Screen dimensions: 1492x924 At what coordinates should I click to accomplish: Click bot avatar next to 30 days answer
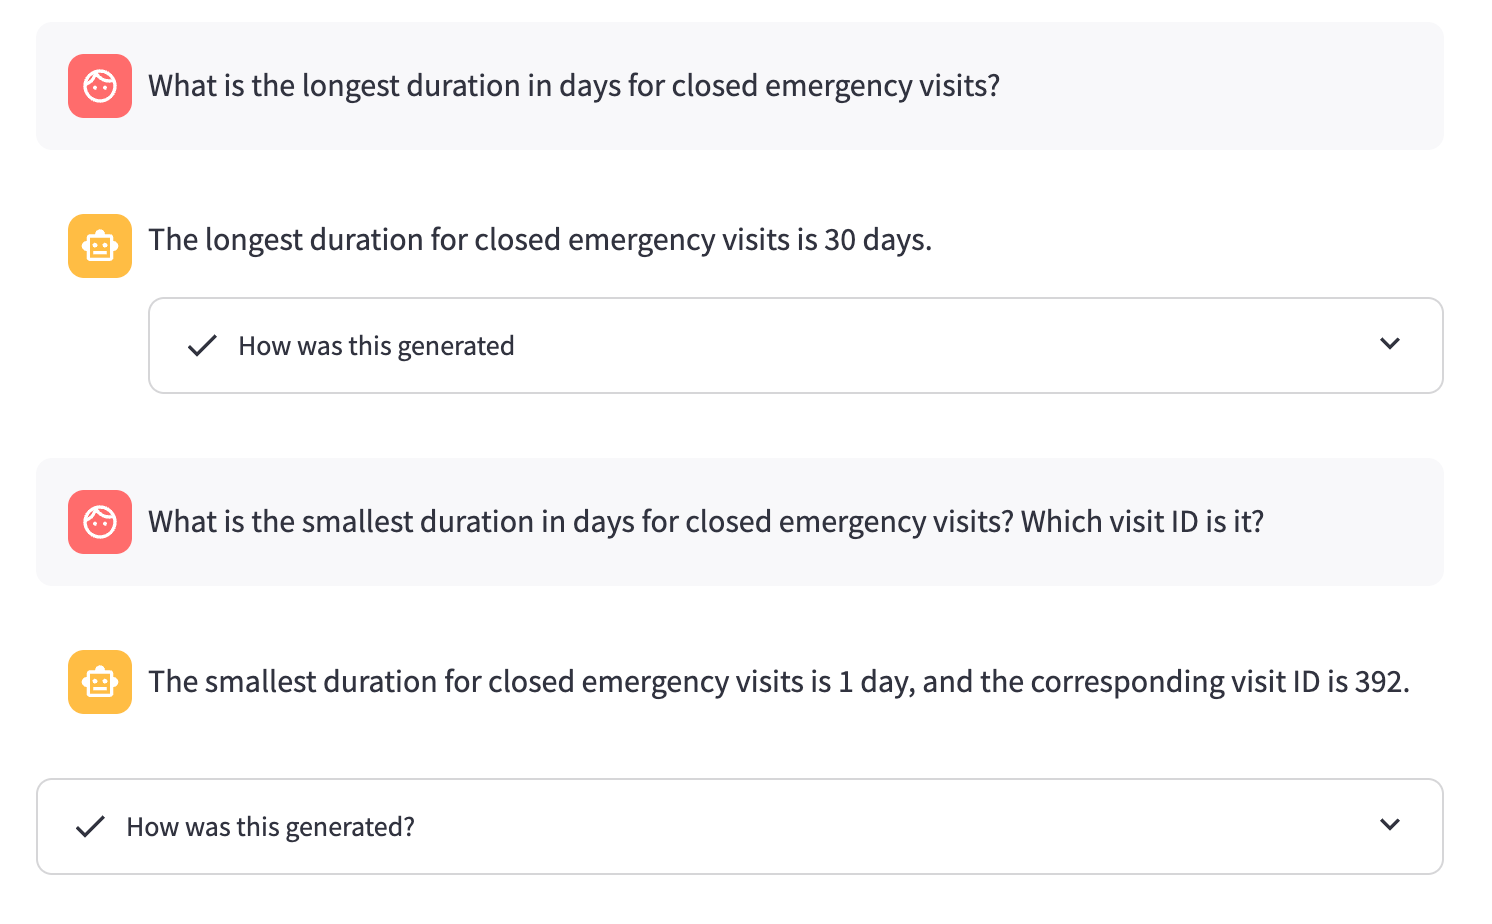point(100,246)
